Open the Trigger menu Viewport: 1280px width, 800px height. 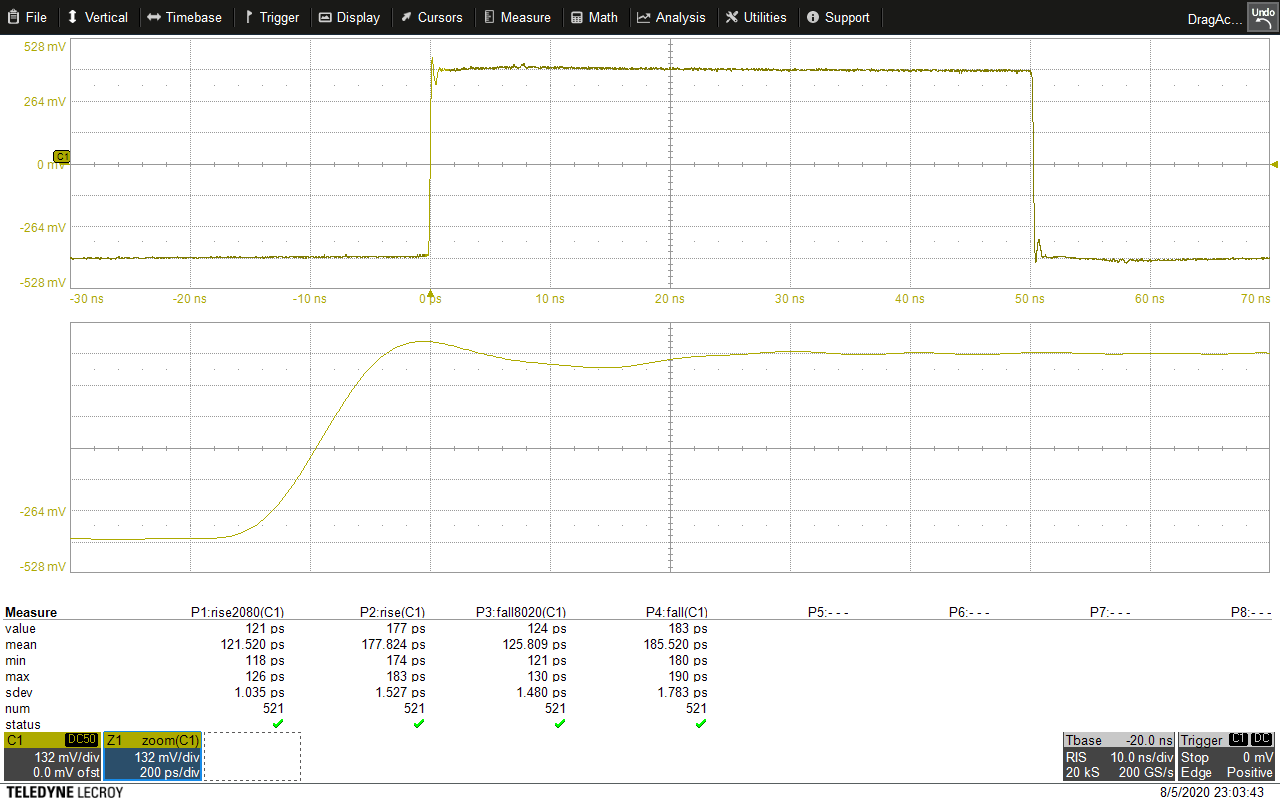[272, 17]
